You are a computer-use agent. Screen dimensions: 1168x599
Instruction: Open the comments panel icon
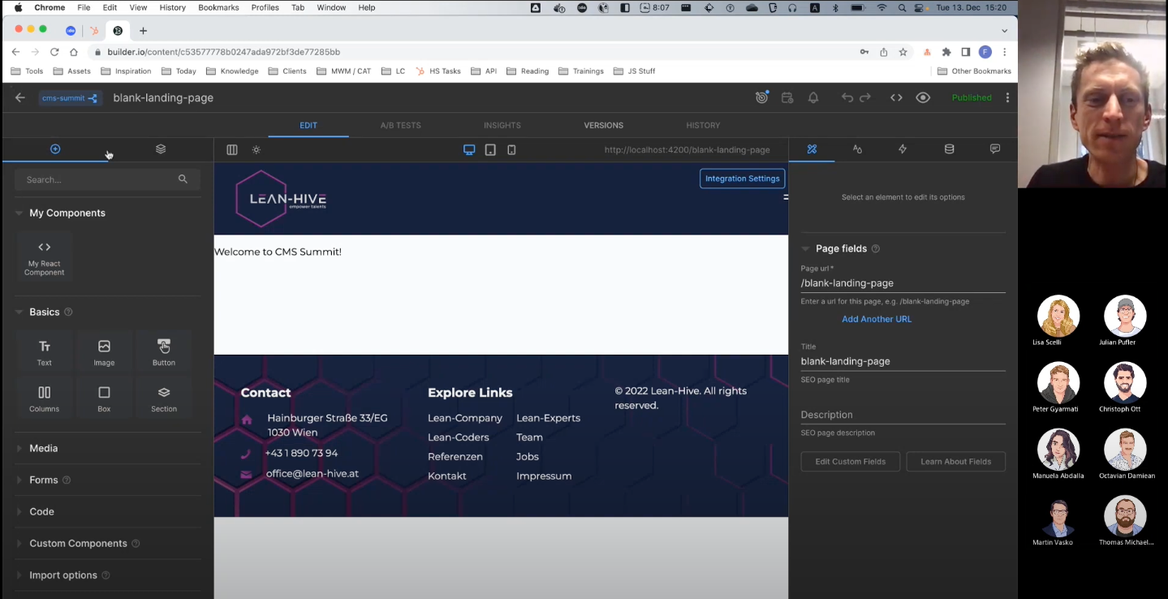pyautogui.click(x=994, y=148)
